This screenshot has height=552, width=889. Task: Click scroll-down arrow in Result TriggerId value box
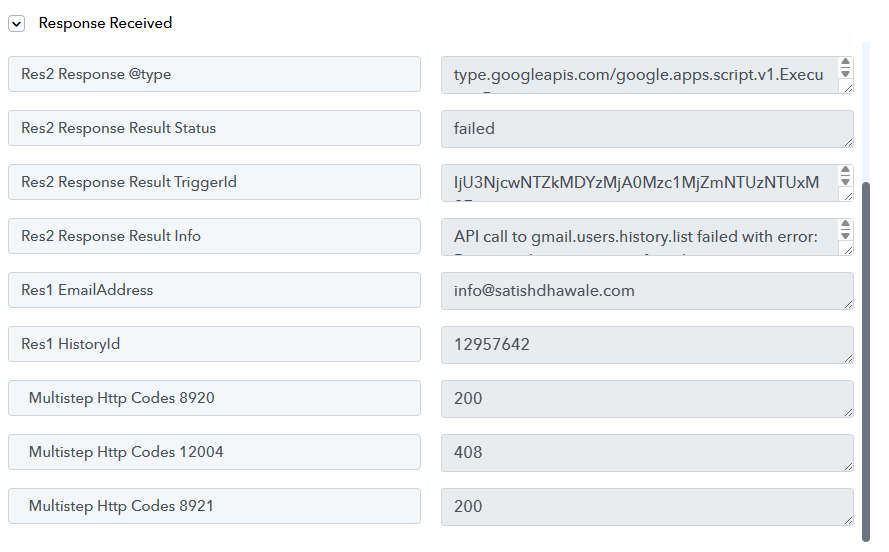pos(846,182)
